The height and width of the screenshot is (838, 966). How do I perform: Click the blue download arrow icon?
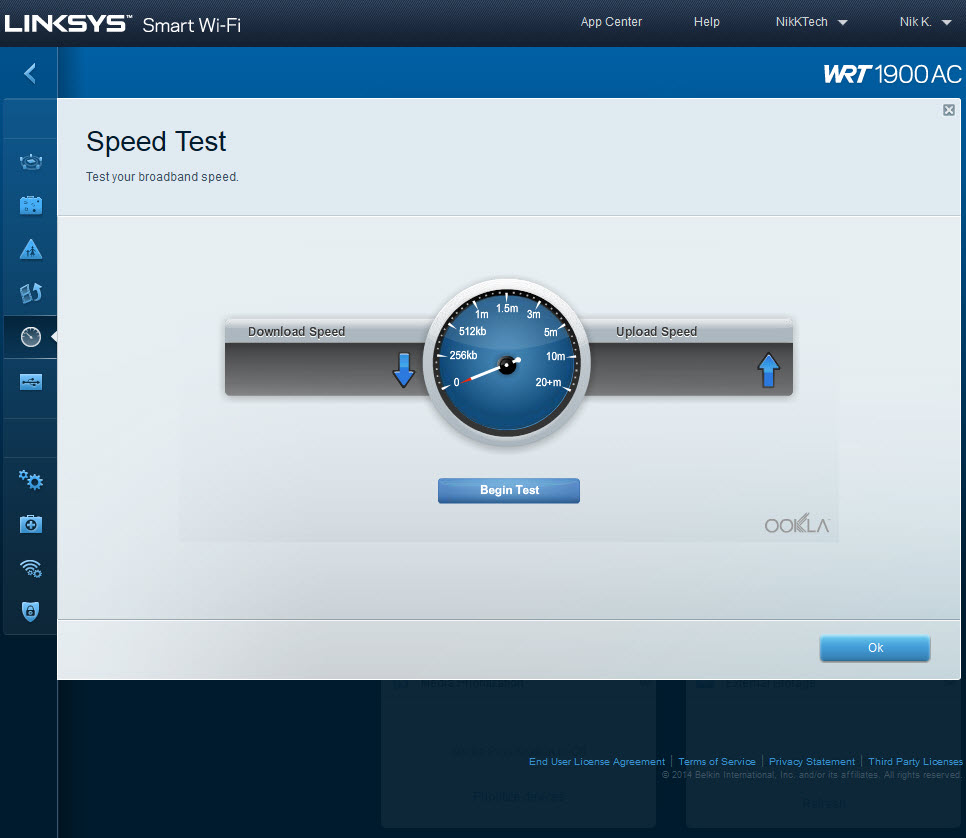pyautogui.click(x=404, y=370)
